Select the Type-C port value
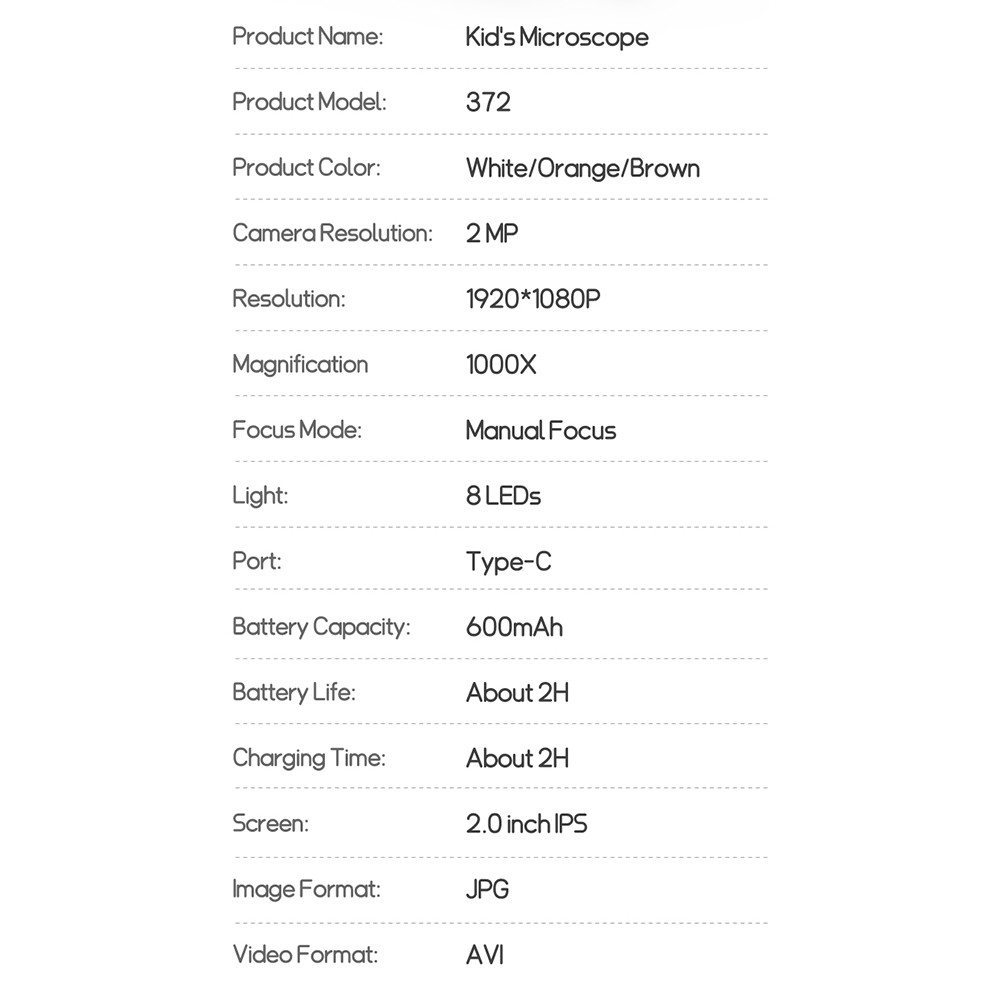The height and width of the screenshot is (1000, 1000). tap(508, 562)
